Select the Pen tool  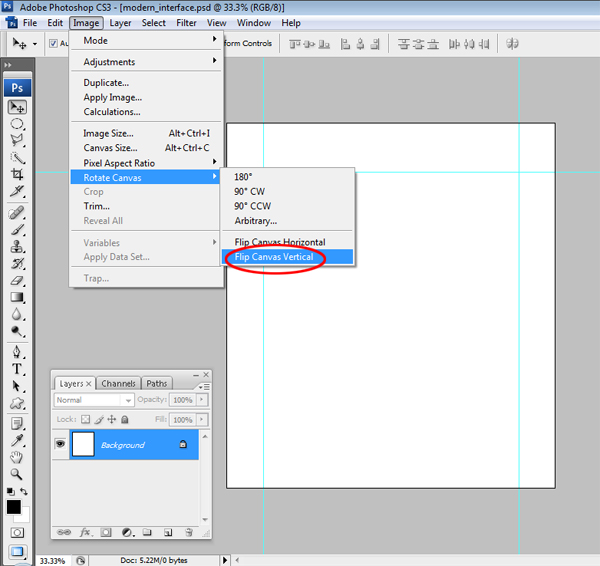[17, 352]
